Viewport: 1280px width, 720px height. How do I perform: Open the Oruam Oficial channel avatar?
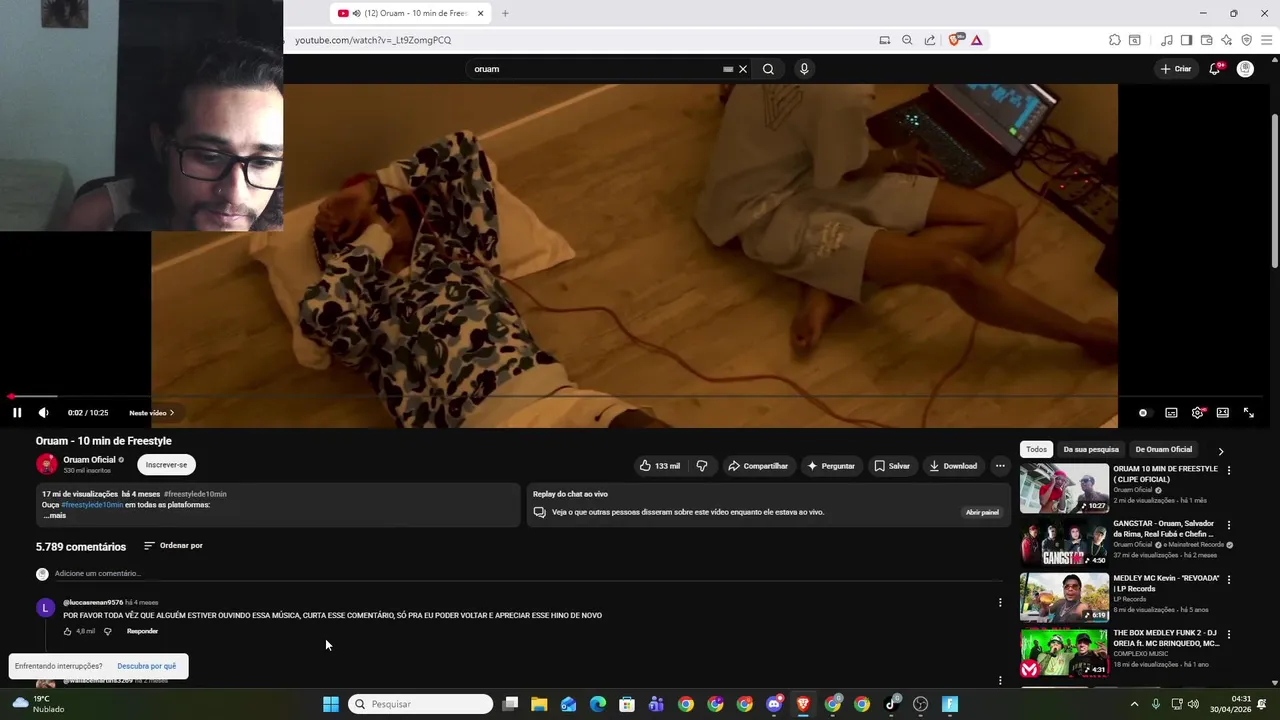[46, 464]
